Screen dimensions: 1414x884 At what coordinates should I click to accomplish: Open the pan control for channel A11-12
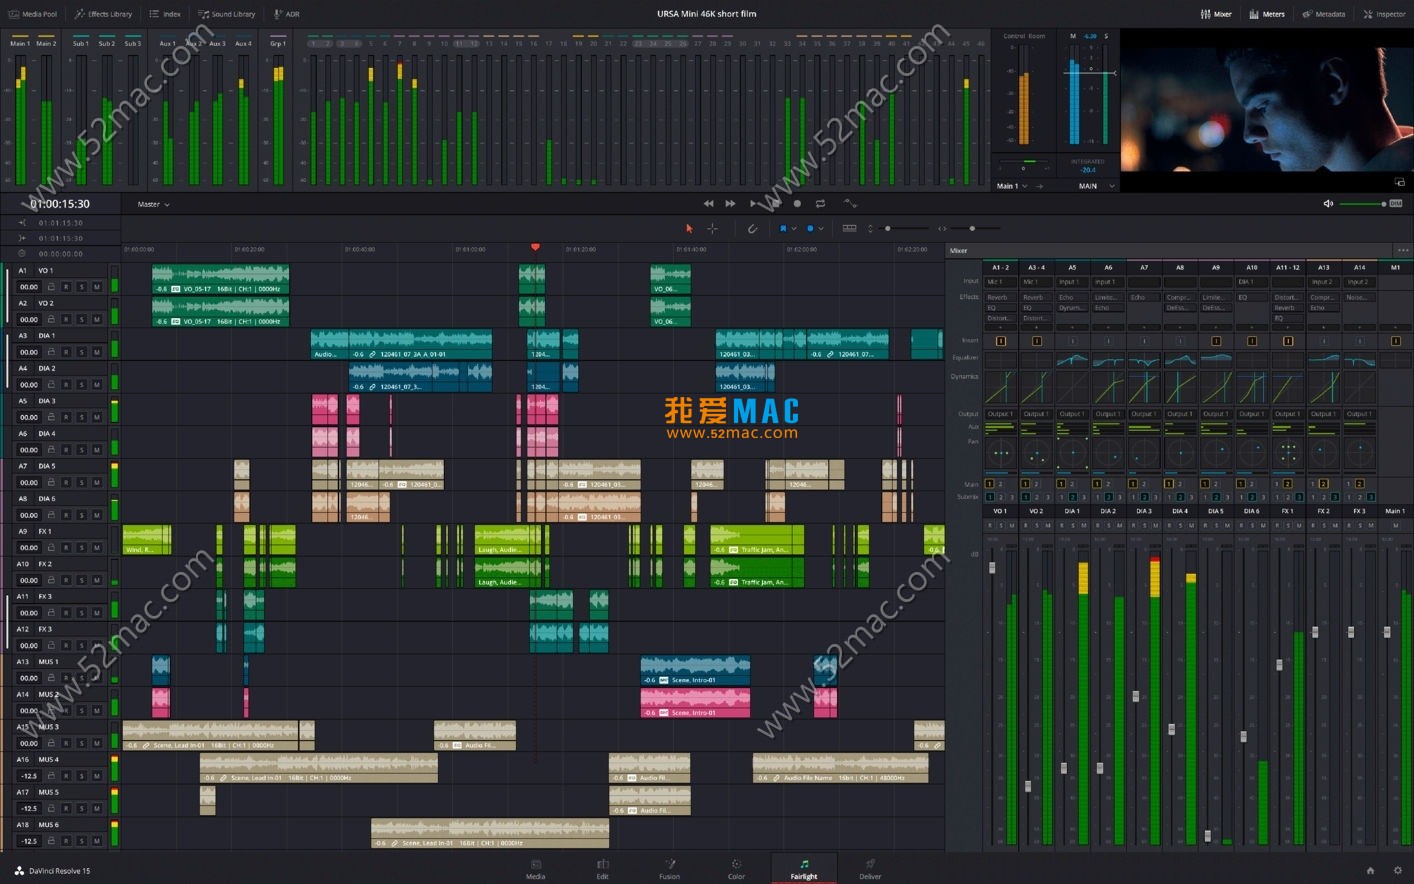click(x=1288, y=453)
